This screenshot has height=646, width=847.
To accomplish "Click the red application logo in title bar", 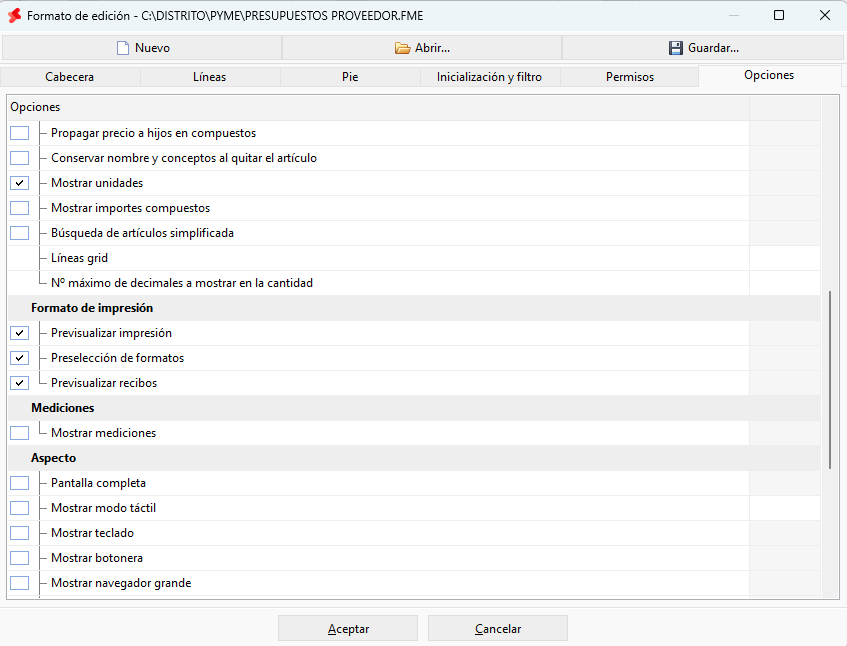I will point(15,16).
